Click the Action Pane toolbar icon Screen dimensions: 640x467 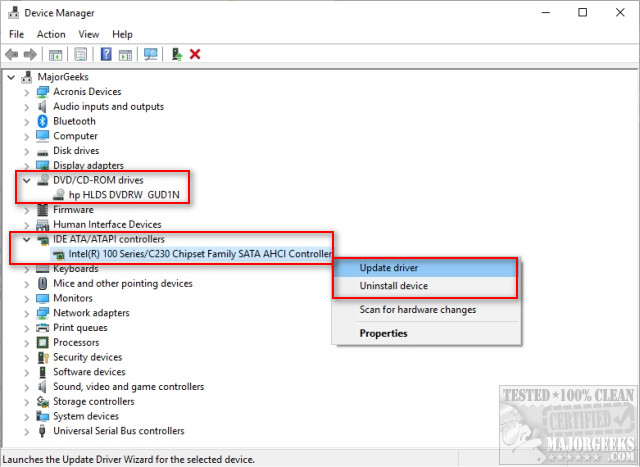125,54
